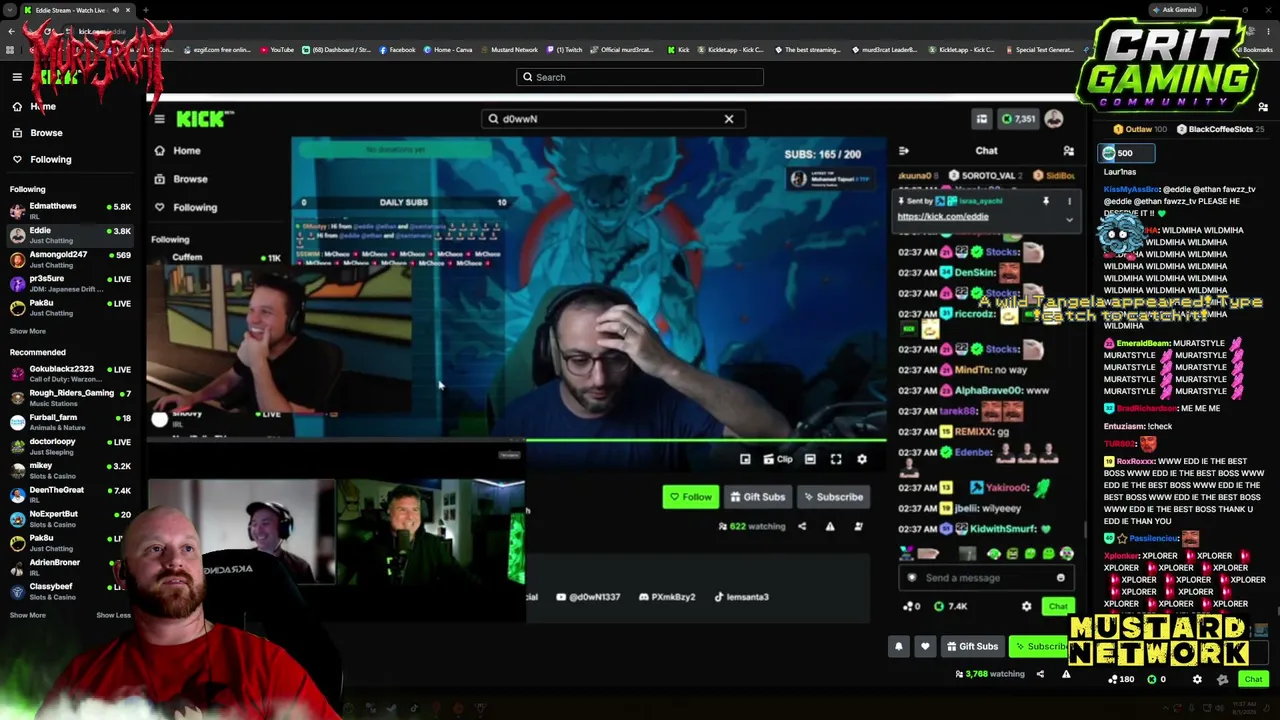Open Asmongold247 channel in Following list
Viewport: 1280px width, 720px height.
(x=70, y=259)
